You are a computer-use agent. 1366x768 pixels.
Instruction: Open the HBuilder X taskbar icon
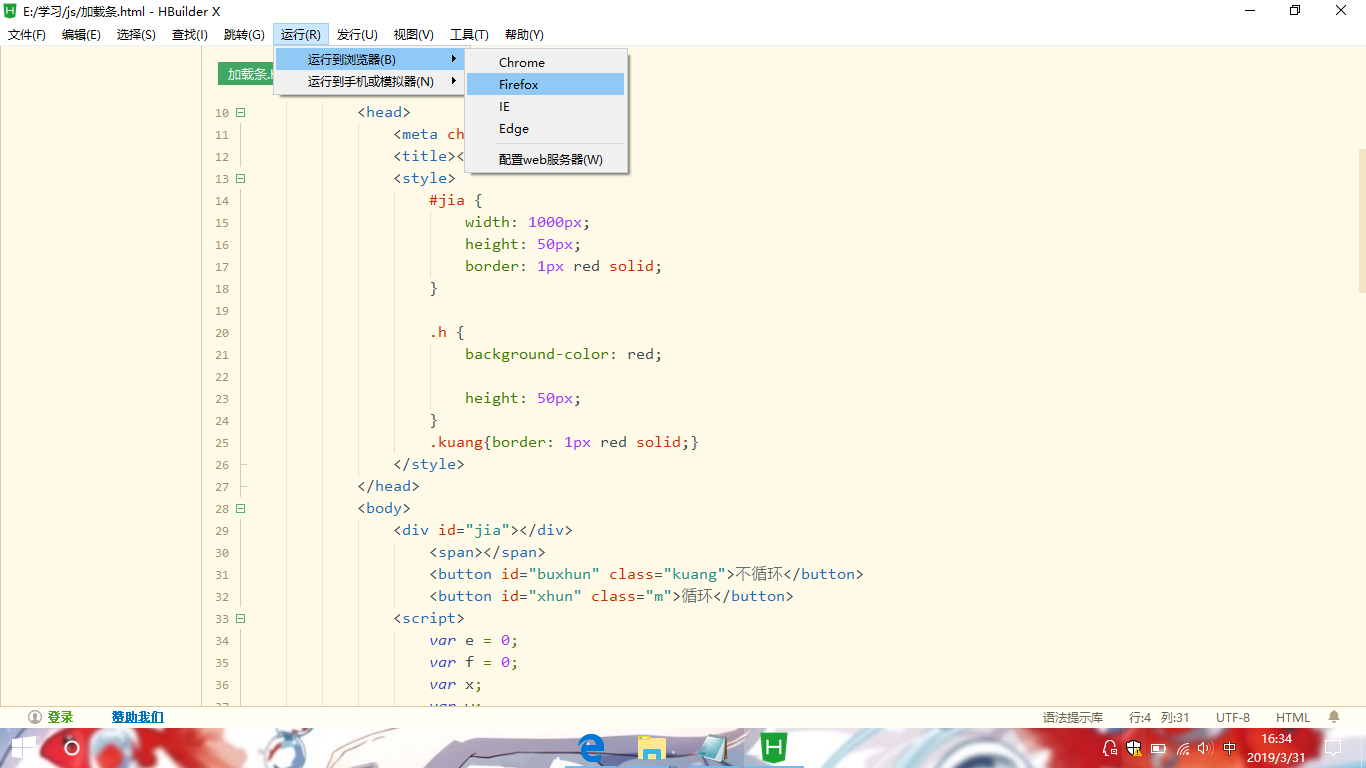(773, 747)
